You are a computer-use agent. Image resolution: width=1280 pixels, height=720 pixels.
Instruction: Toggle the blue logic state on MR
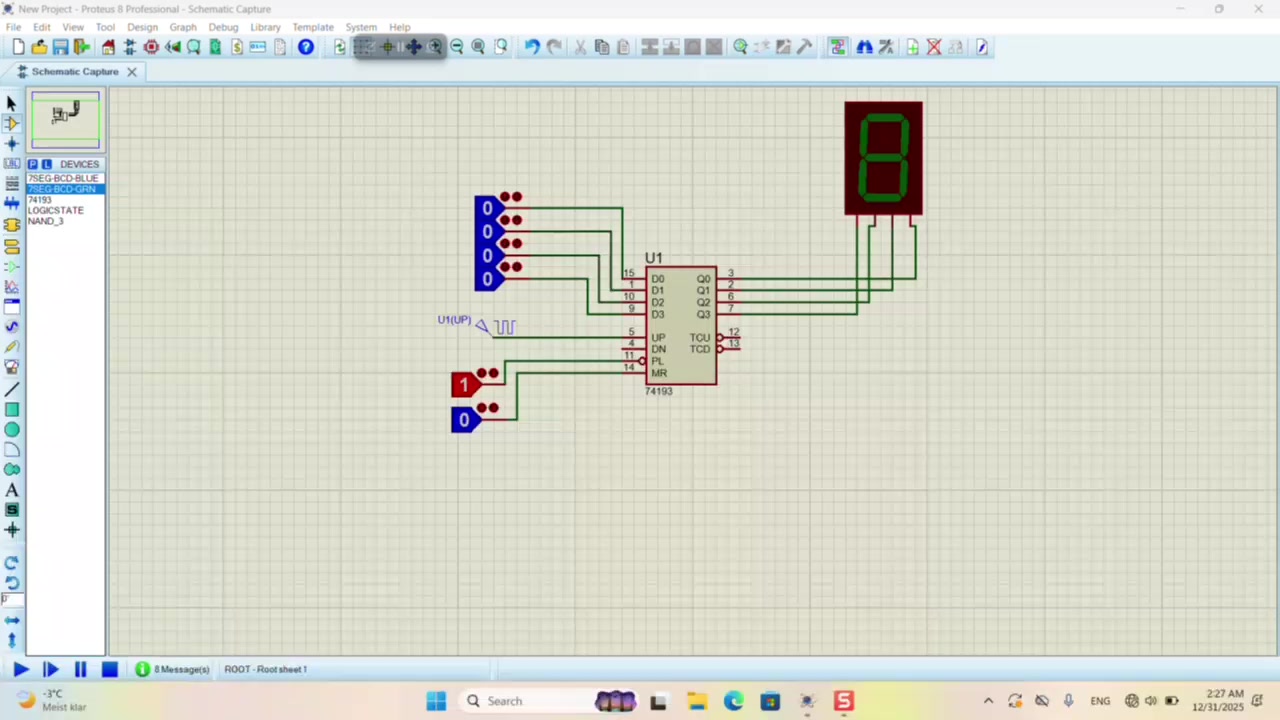click(464, 421)
